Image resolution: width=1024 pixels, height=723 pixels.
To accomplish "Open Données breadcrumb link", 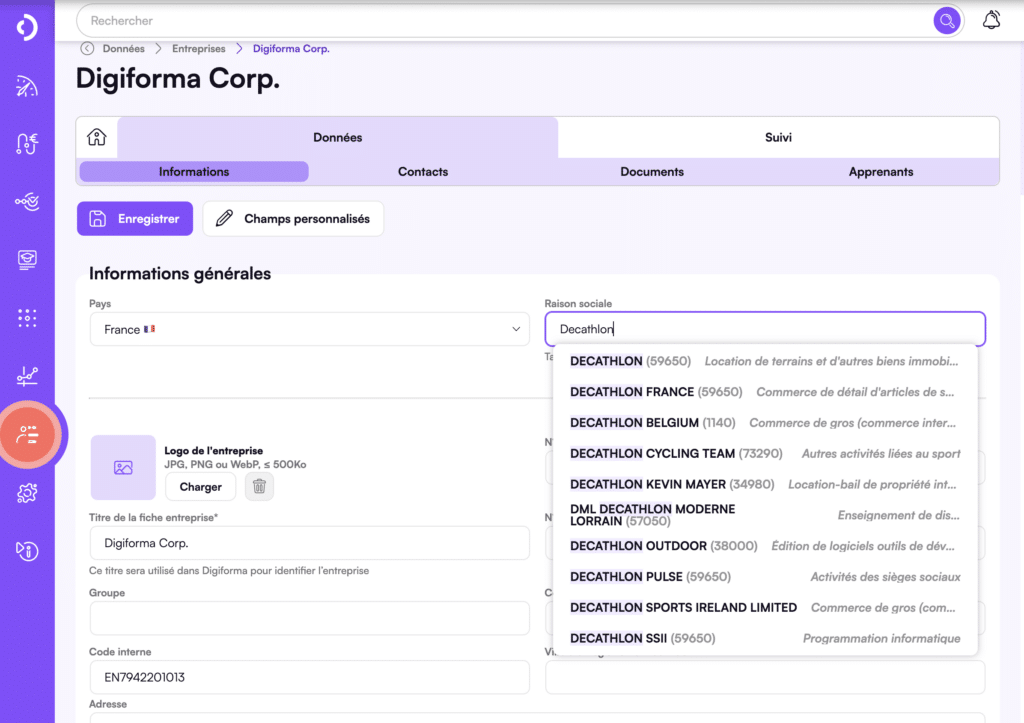I will tap(123, 48).
